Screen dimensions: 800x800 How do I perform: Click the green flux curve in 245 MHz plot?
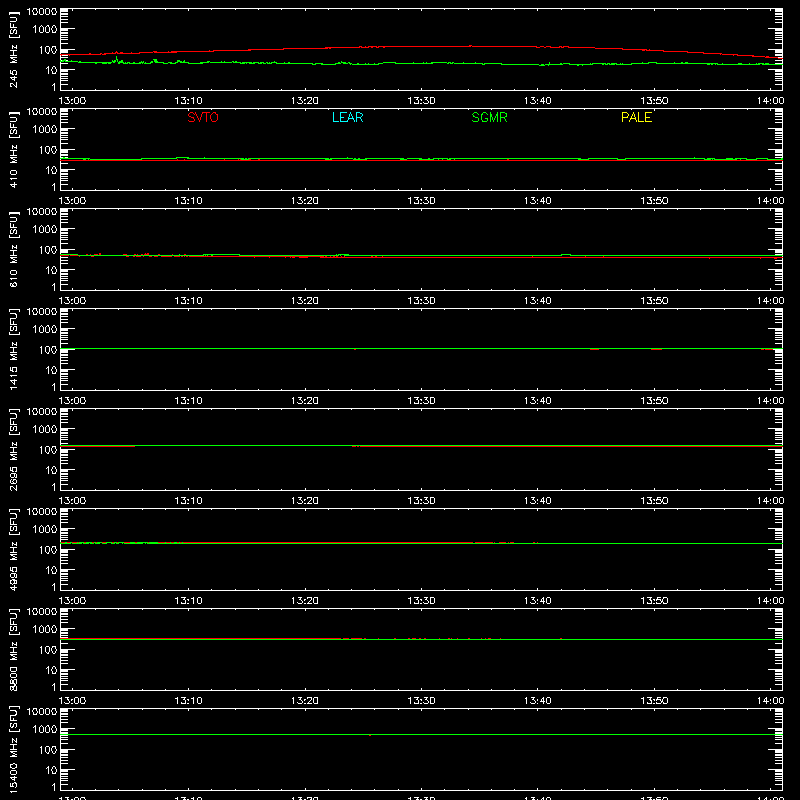421,63
